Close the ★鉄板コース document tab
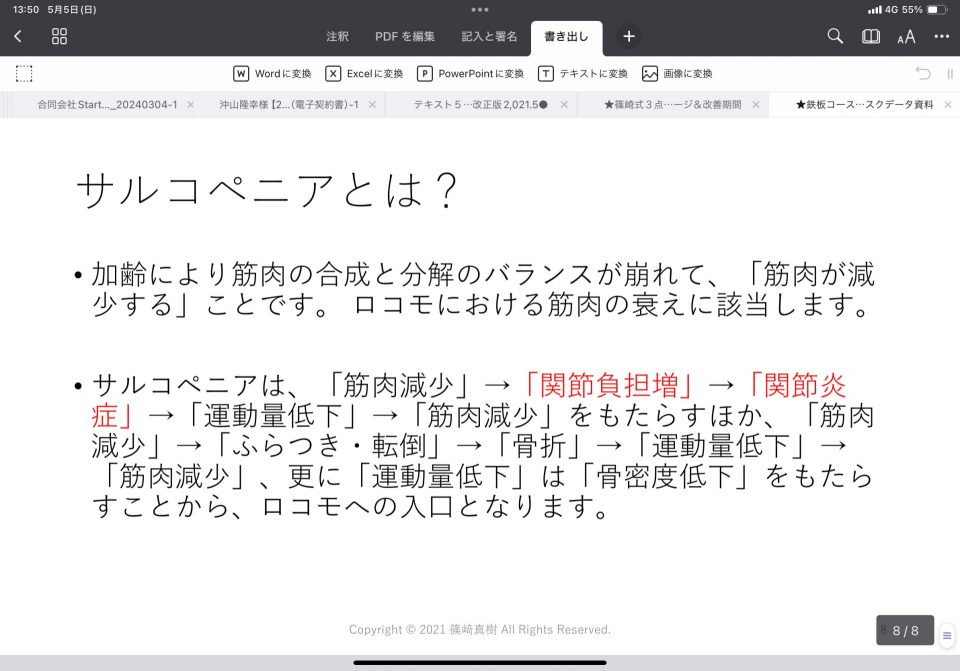The image size is (960, 671). 948,105
